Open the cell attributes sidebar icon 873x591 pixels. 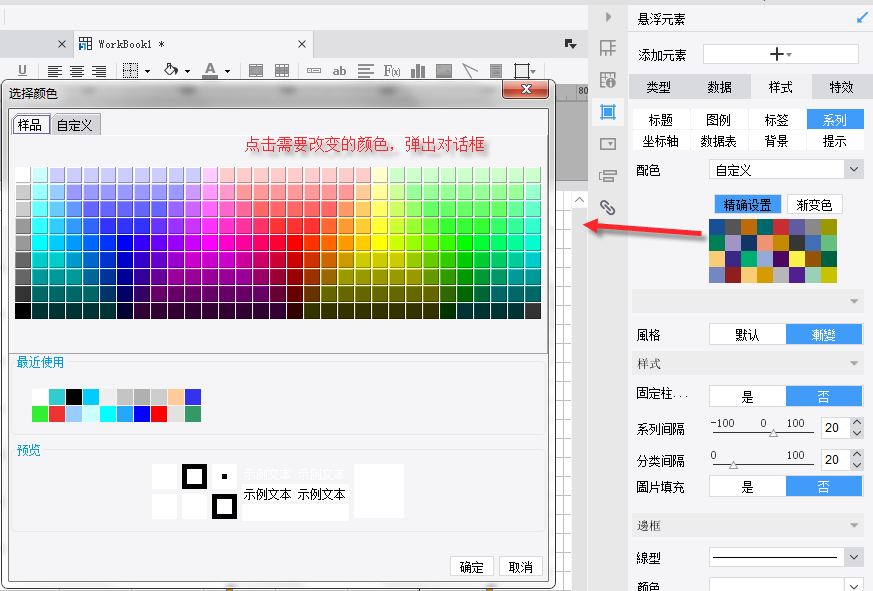607,48
